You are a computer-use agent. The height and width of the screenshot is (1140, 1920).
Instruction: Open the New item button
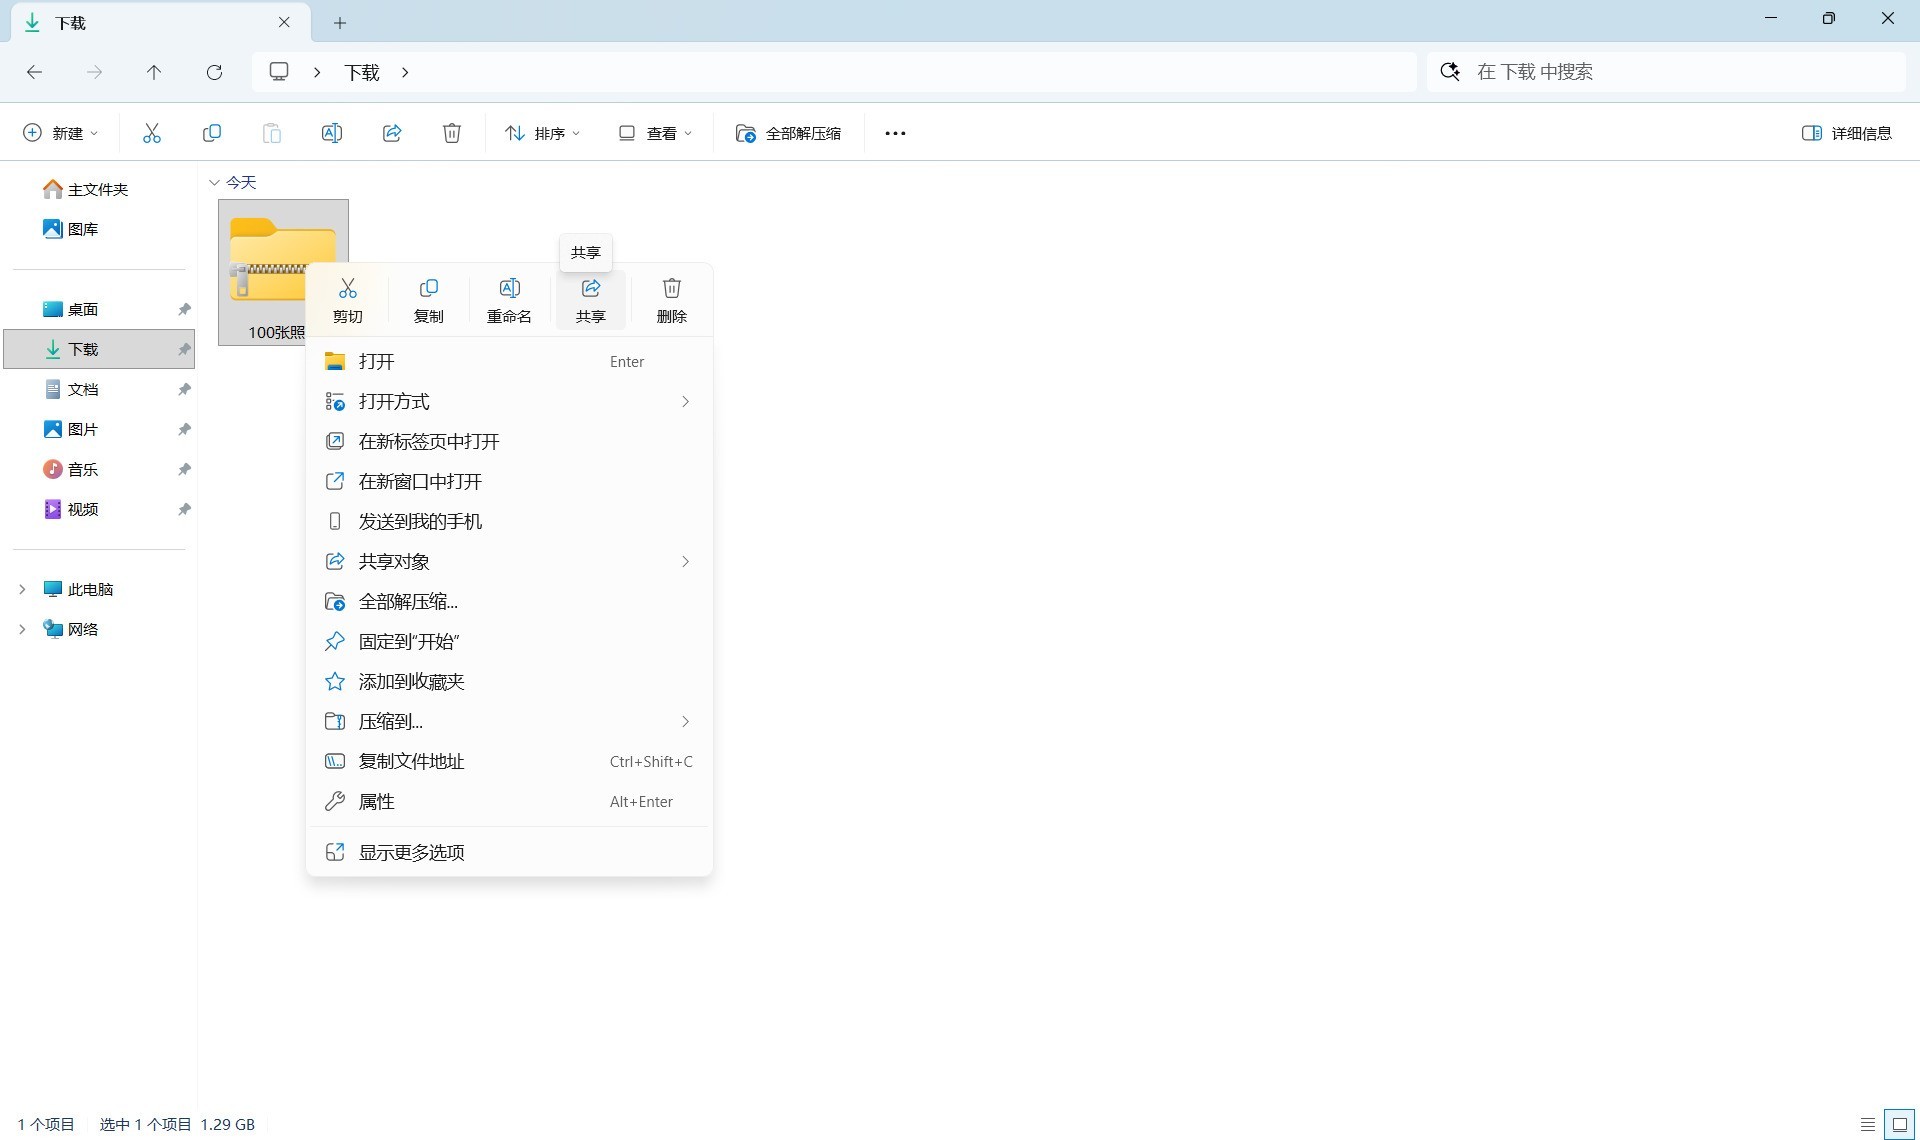tap(61, 133)
